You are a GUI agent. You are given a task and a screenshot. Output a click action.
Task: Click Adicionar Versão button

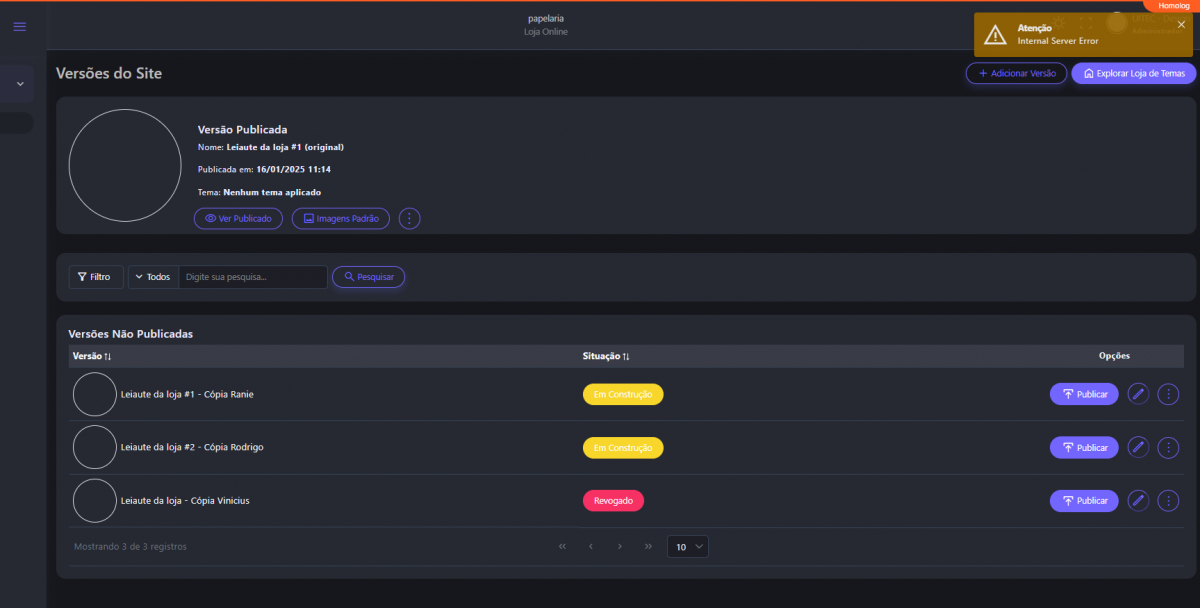point(1016,73)
